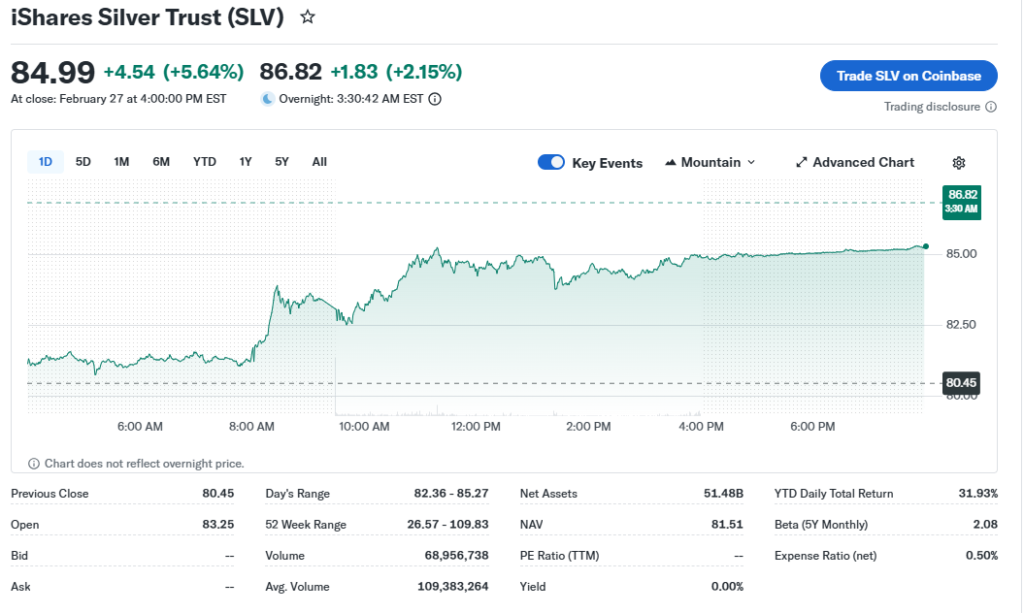The height and width of the screenshot is (613, 1024).
Task: Click the 86.82 overnight price marker
Action: [x=961, y=201]
